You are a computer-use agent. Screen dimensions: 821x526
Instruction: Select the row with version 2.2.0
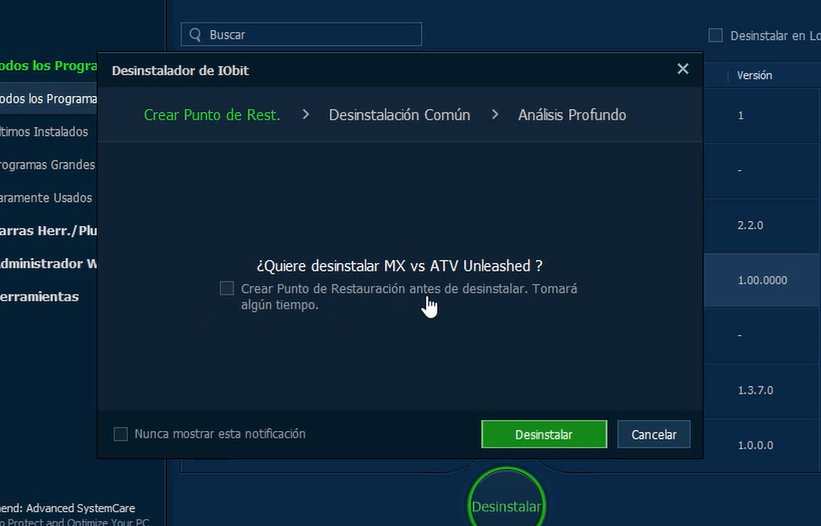tap(762, 225)
